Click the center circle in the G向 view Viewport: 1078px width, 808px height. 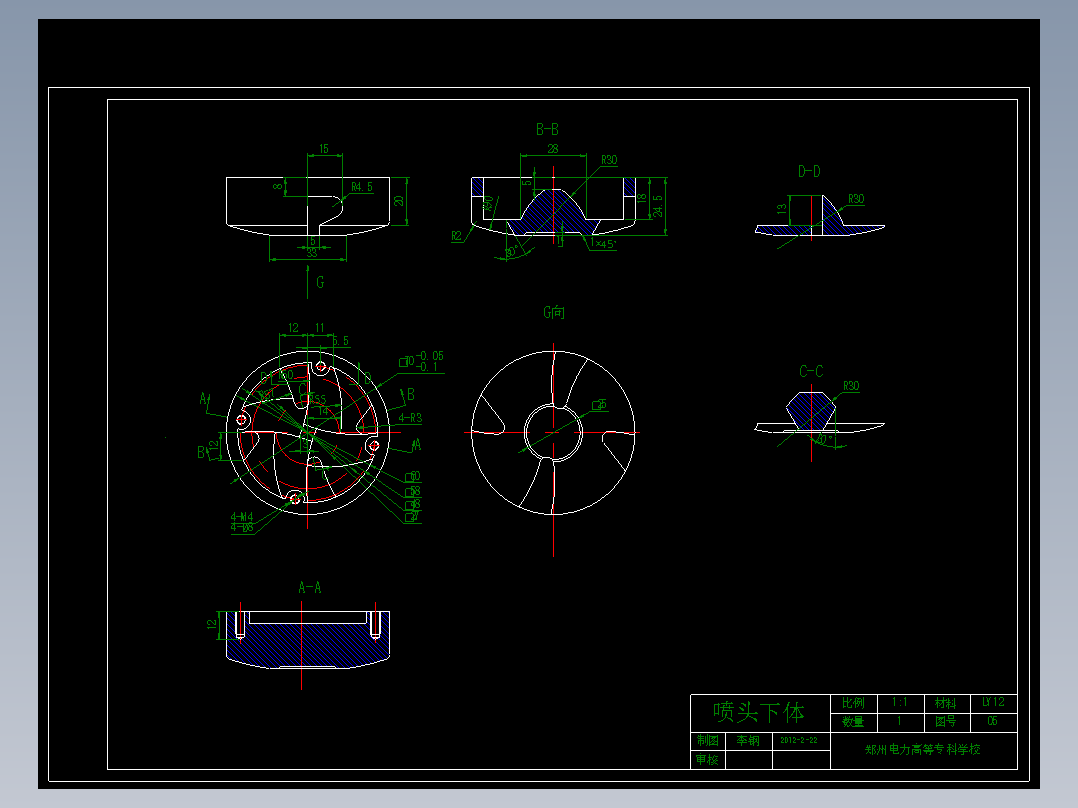pyautogui.click(x=553, y=433)
